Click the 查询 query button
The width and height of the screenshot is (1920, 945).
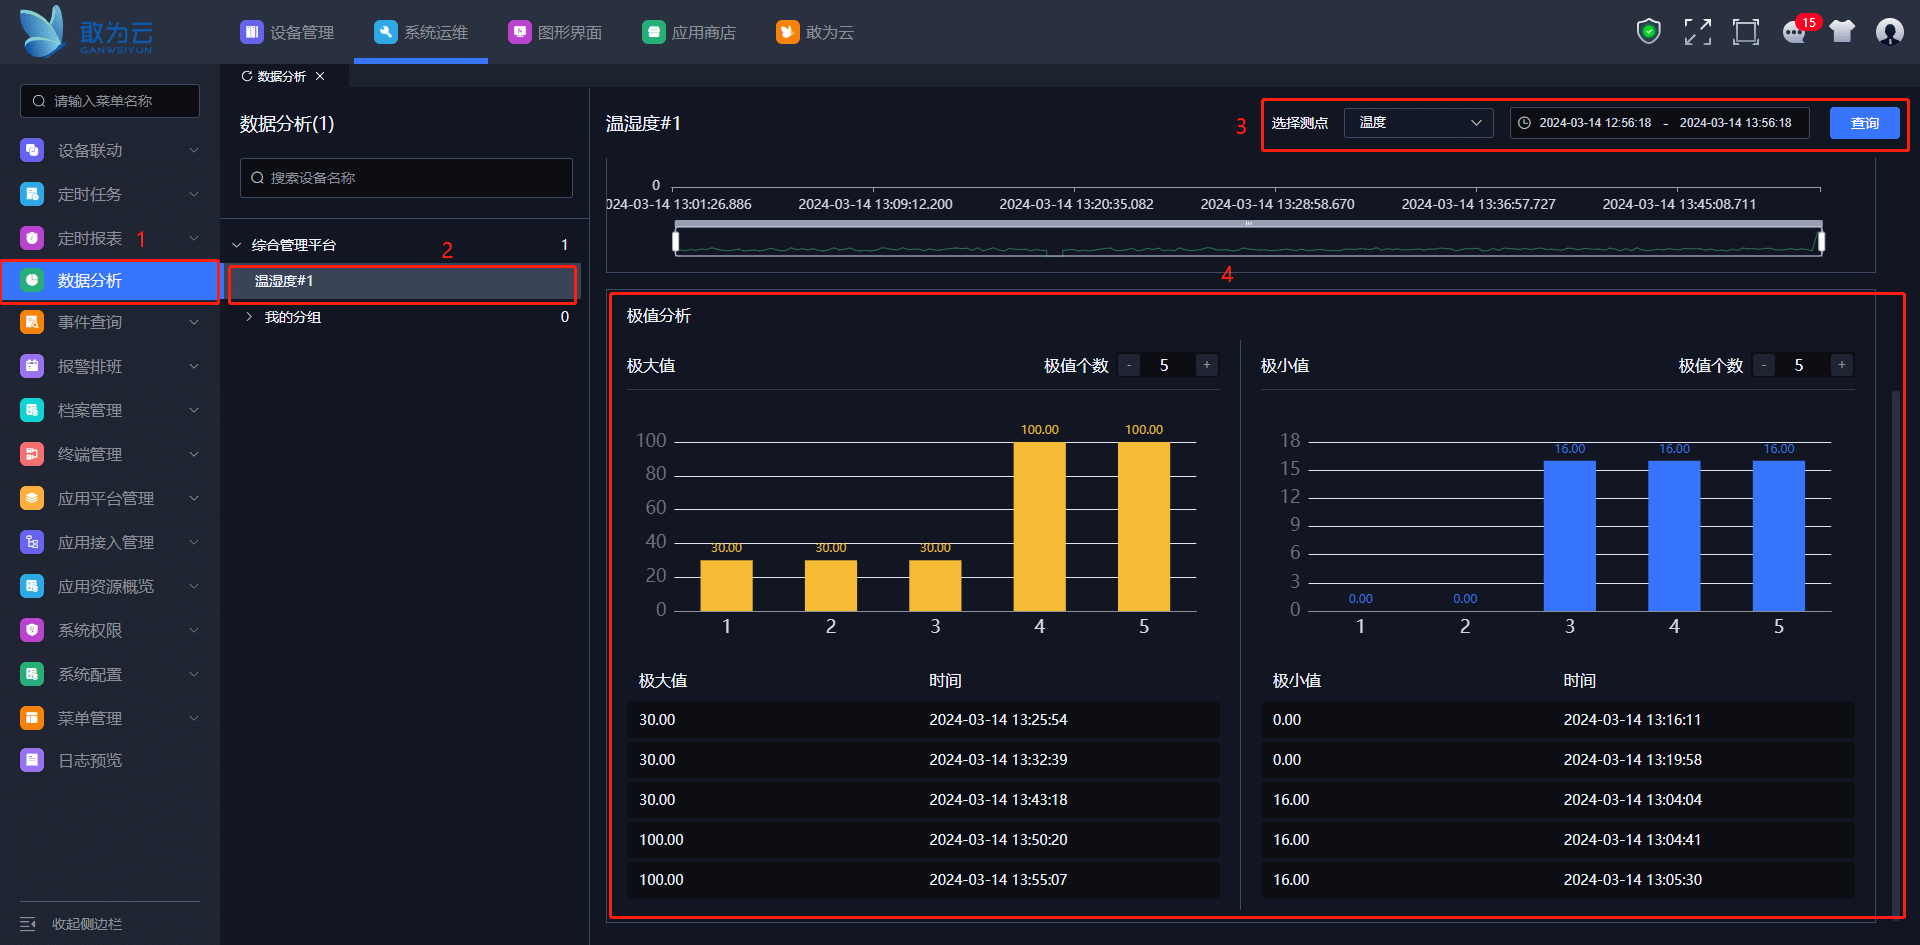(1864, 123)
